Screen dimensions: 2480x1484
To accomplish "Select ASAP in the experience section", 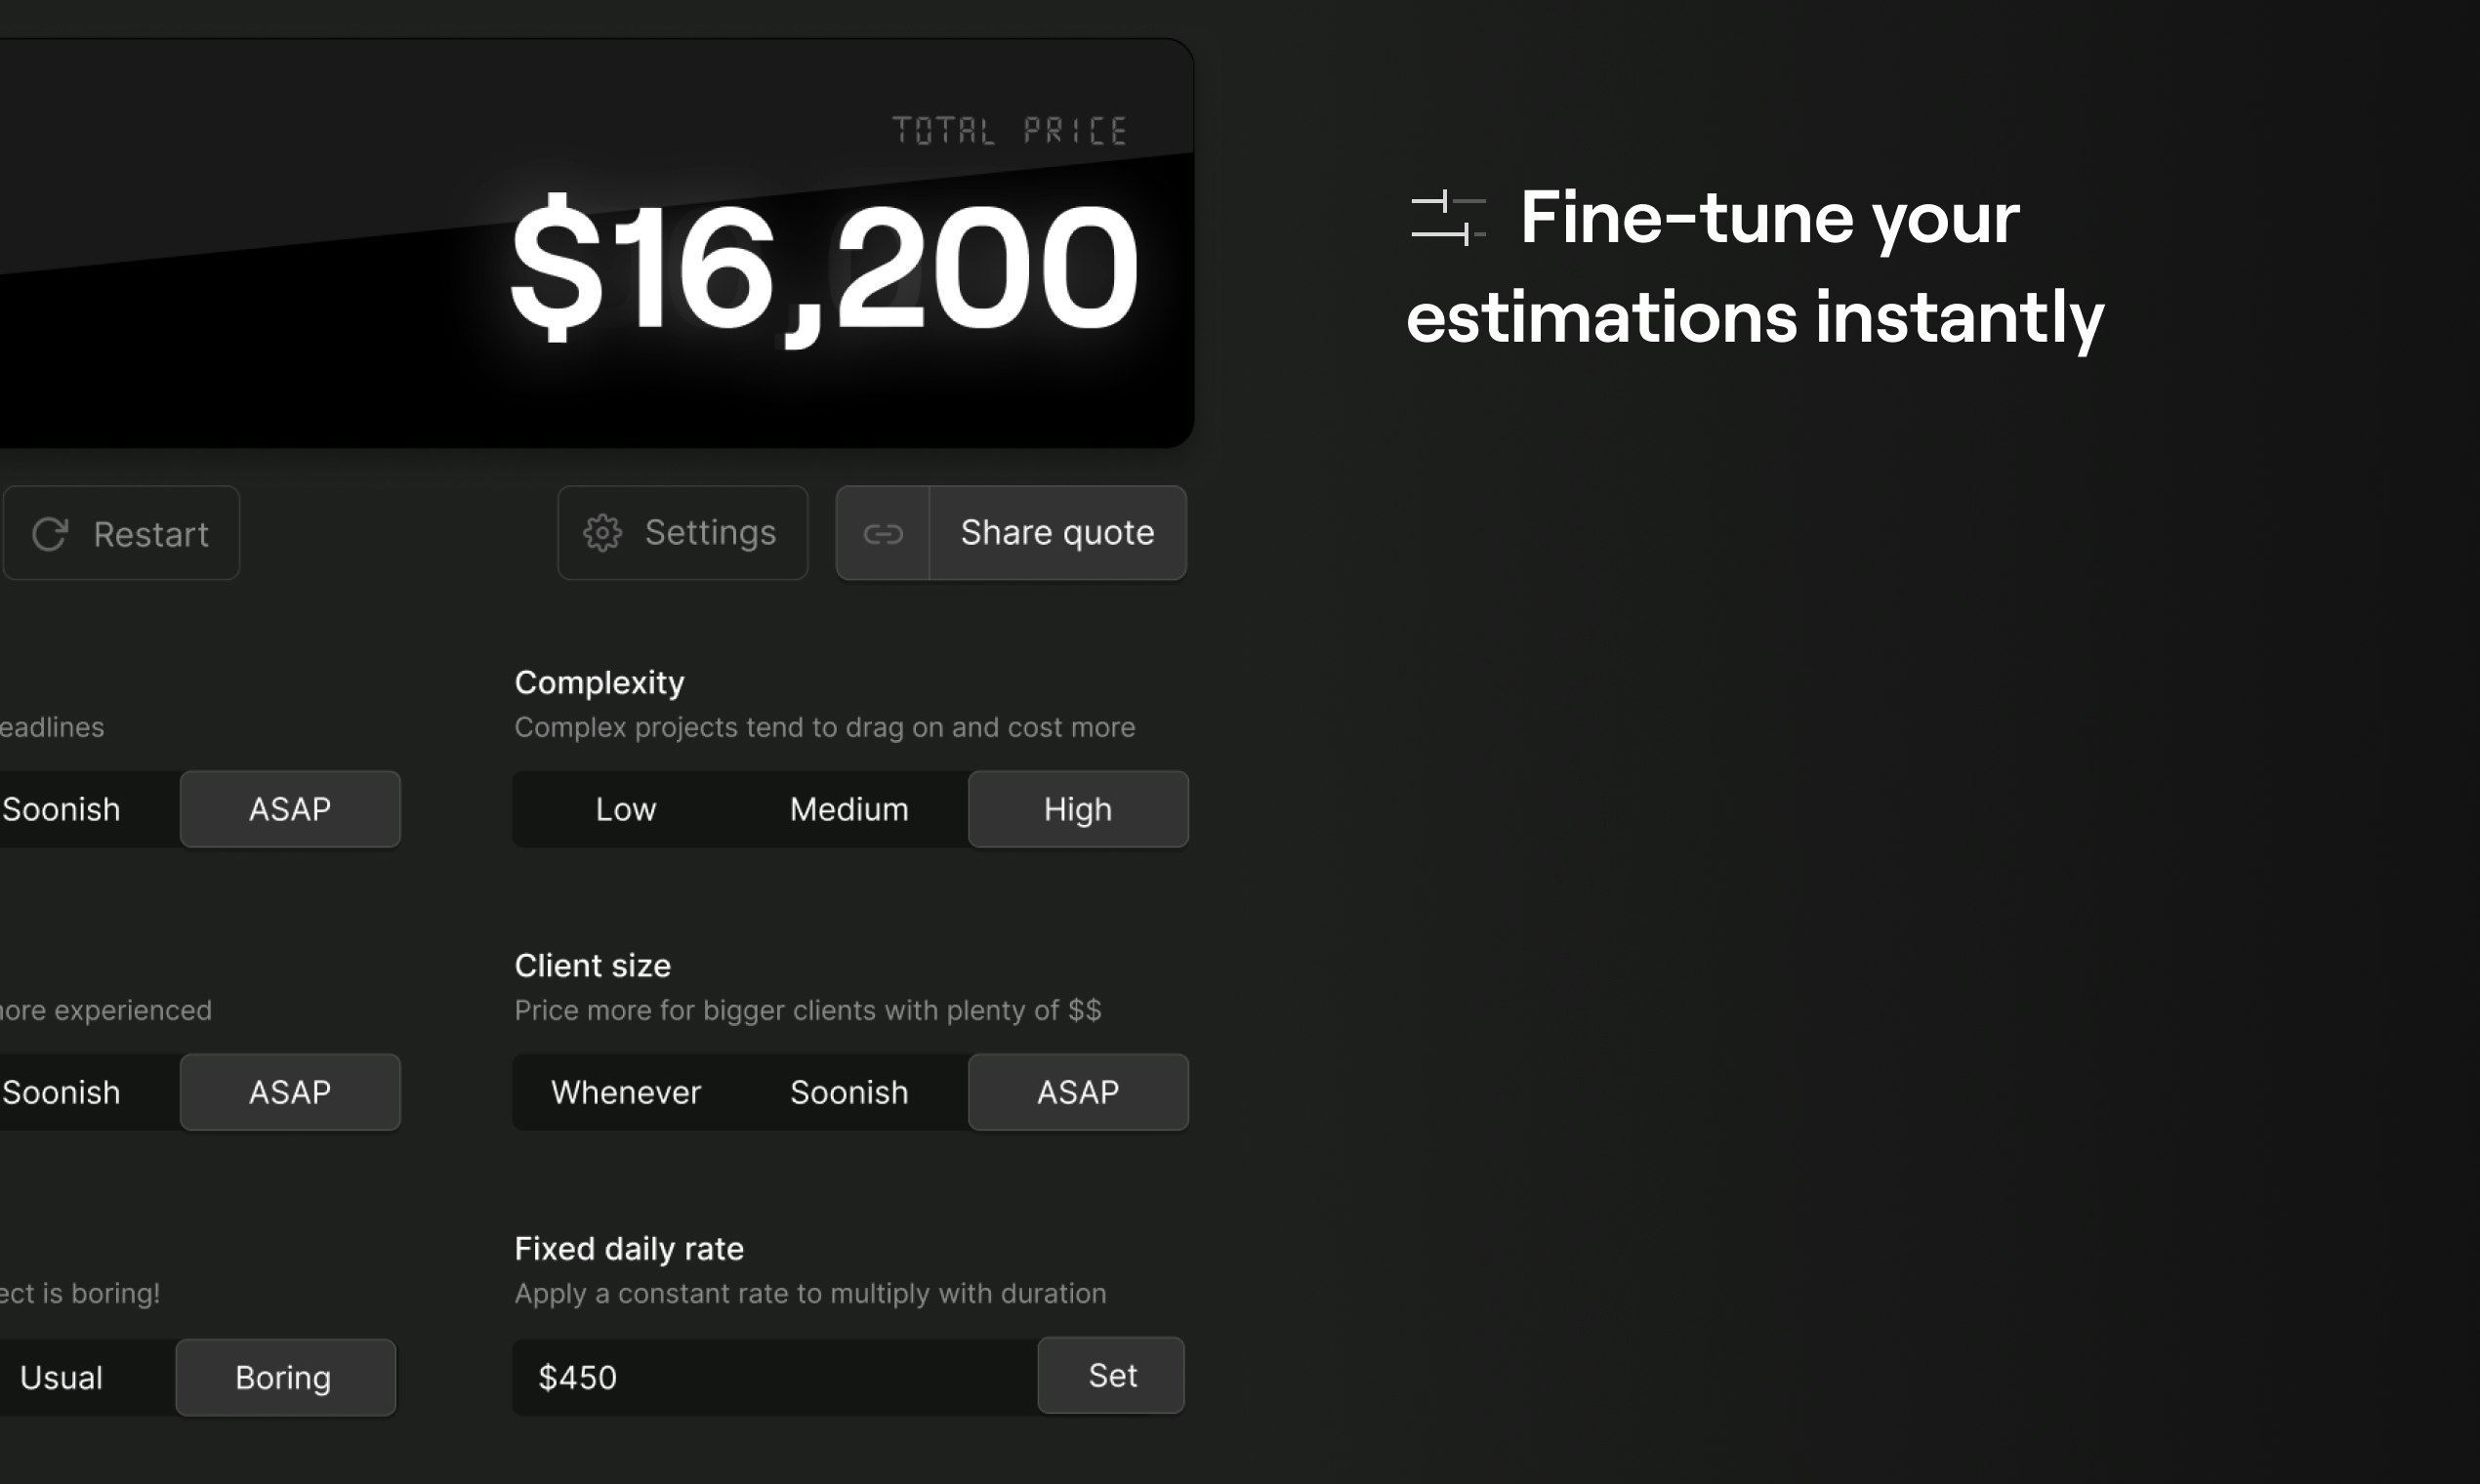I will click(x=290, y=1092).
